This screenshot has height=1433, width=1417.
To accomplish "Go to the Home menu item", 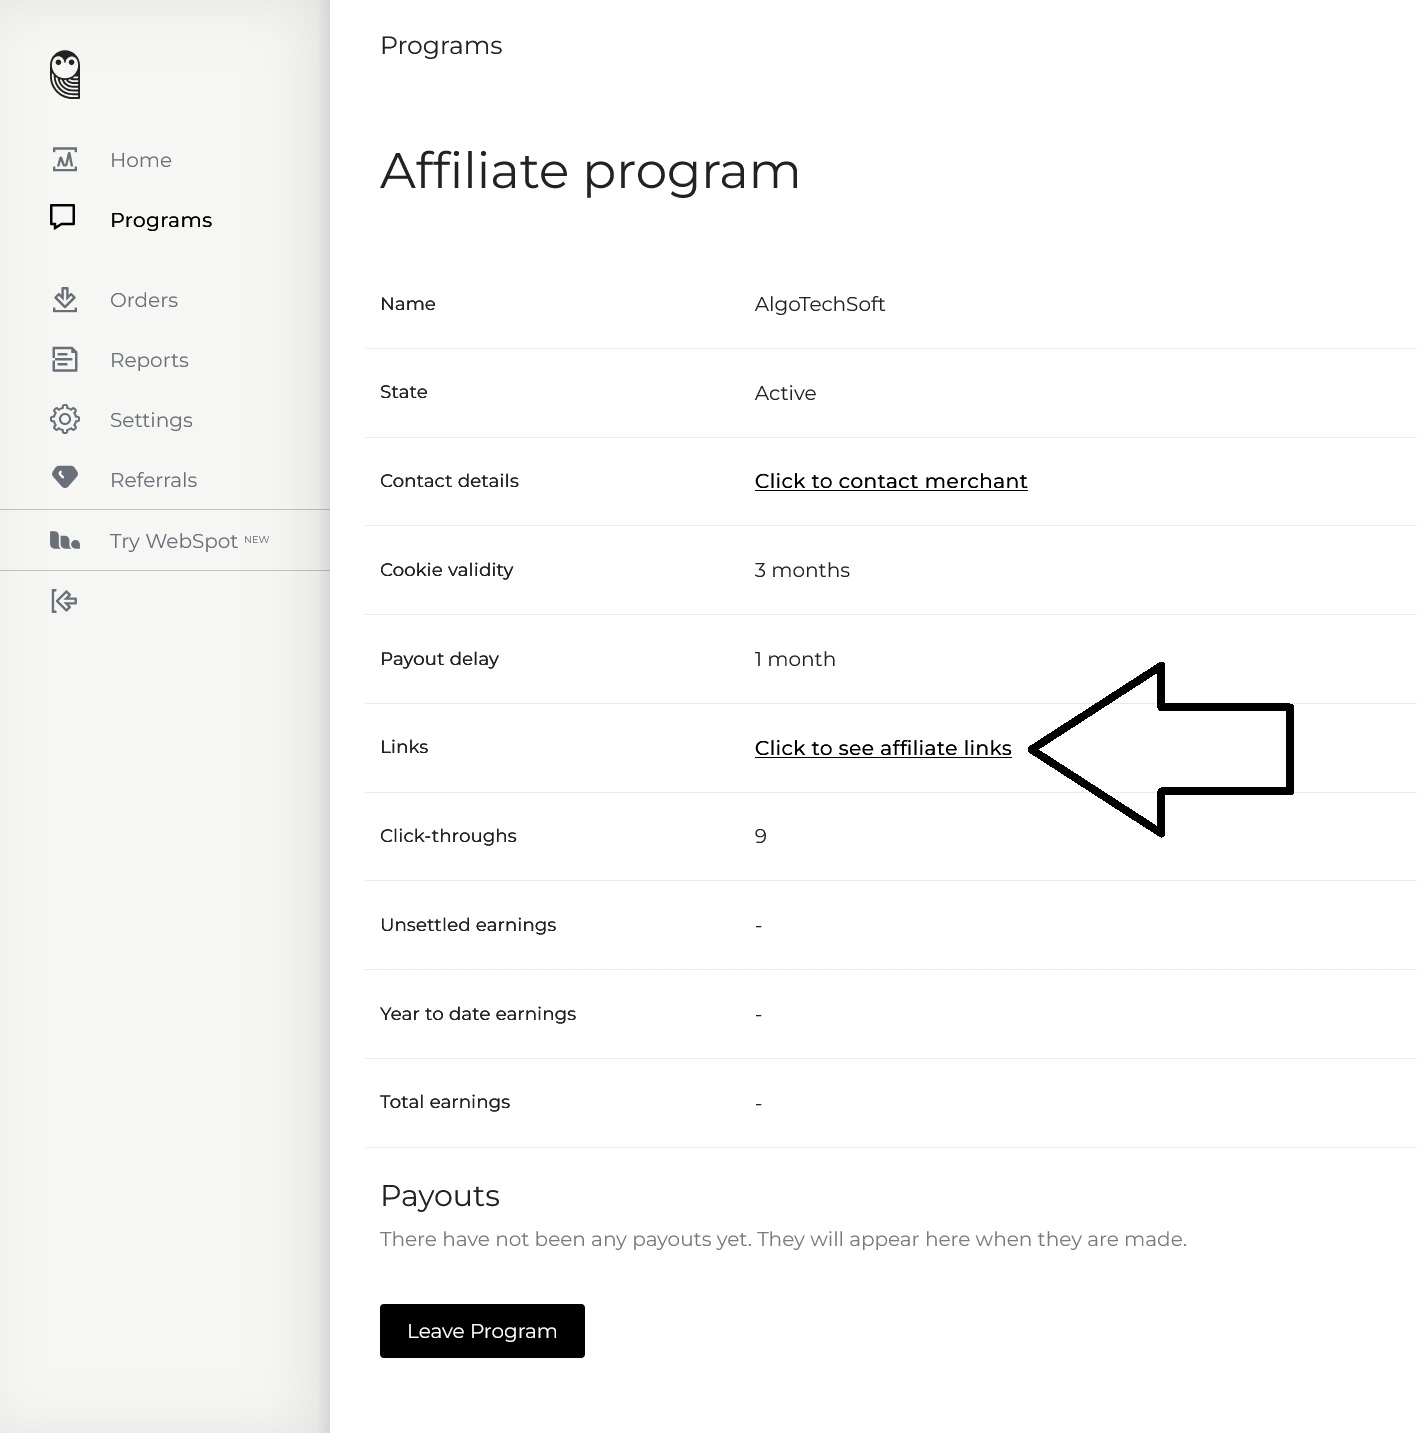I will pyautogui.click(x=141, y=160).
